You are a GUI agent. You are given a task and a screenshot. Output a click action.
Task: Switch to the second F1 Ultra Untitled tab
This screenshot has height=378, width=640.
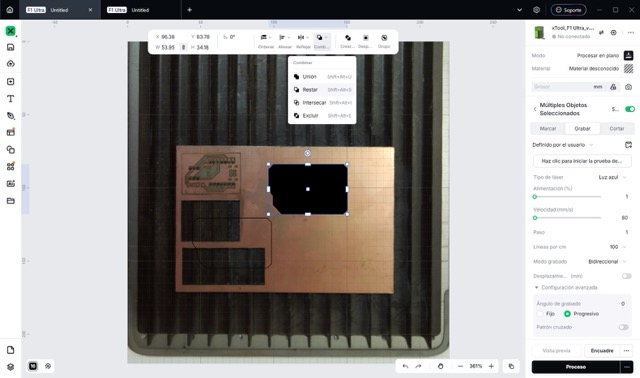[x=141, y=10]
